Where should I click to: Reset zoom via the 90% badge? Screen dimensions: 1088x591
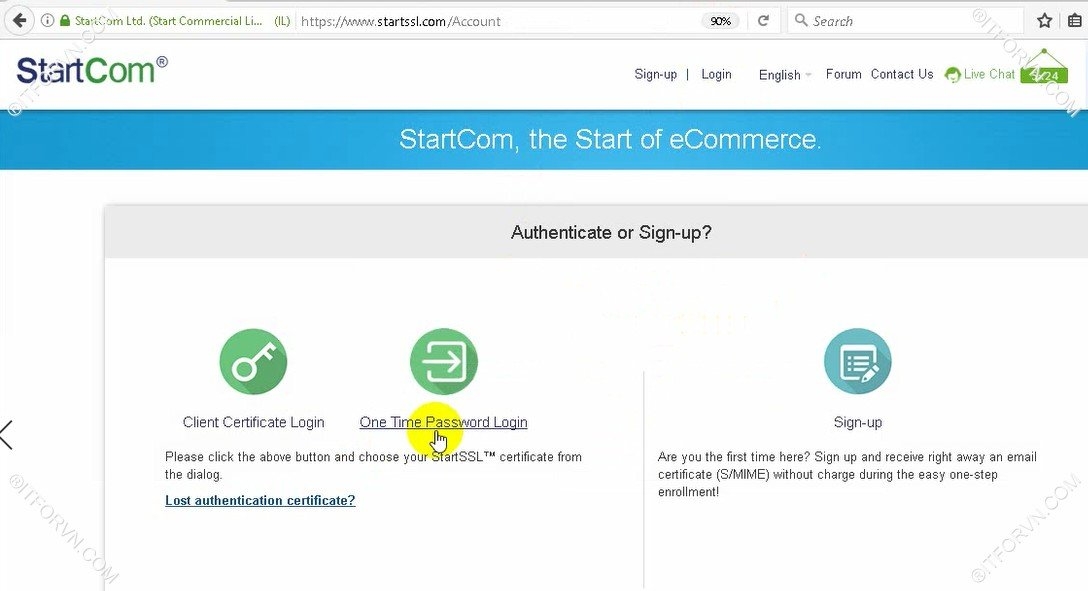pos(720,20)
